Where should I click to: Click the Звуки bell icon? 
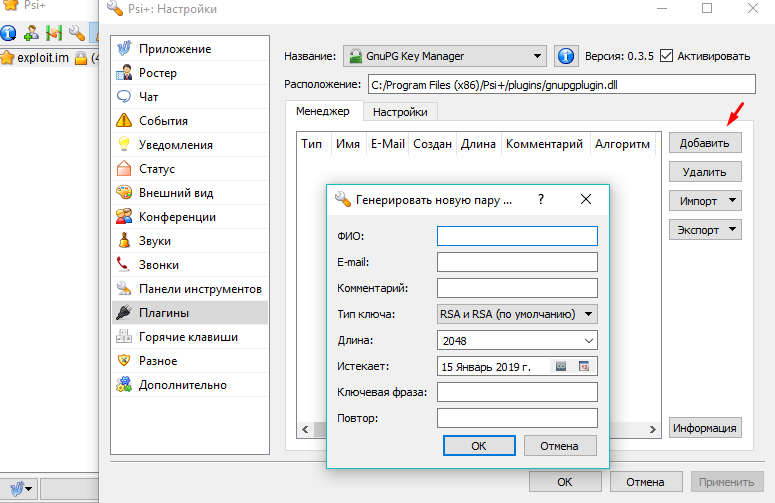click(x=124, y=241)
